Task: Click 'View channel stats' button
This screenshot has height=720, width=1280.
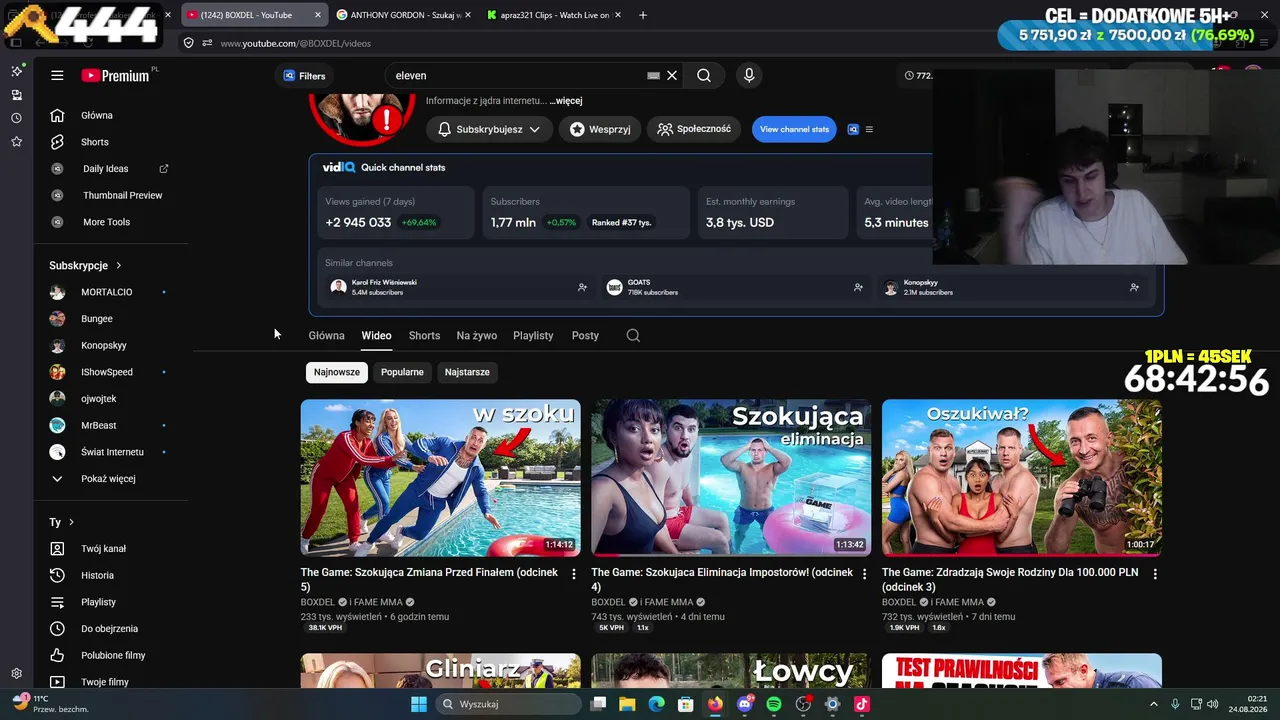Action: click(x=794, y=129)
